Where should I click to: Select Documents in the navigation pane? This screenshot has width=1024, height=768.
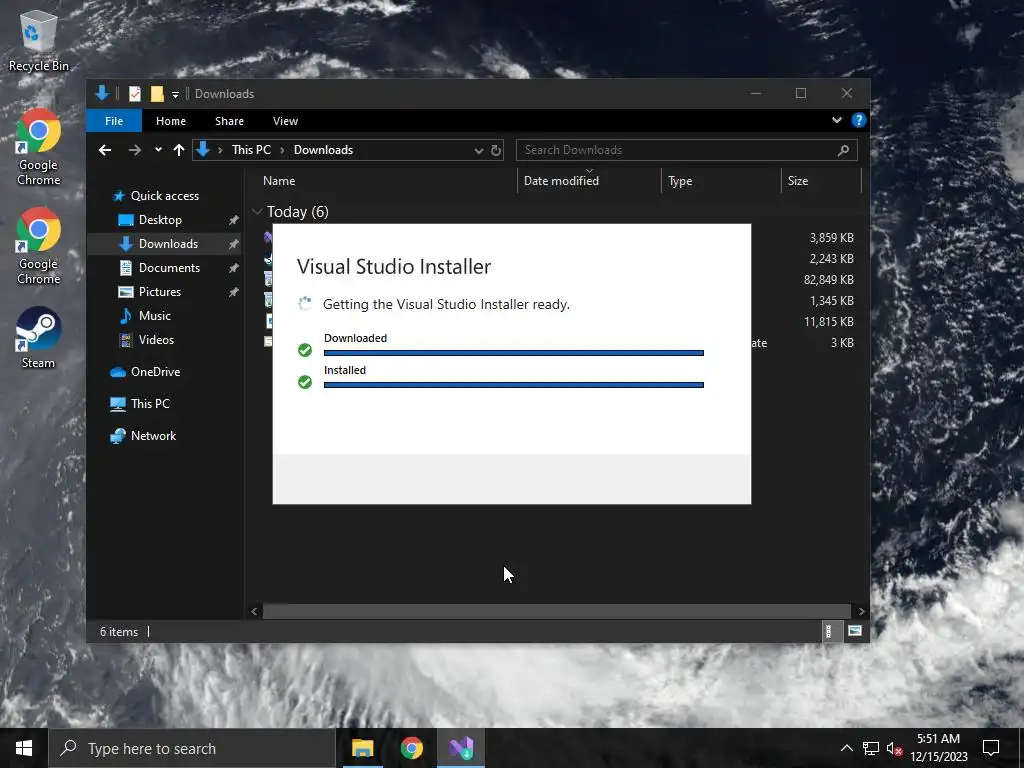click(170, 268)
